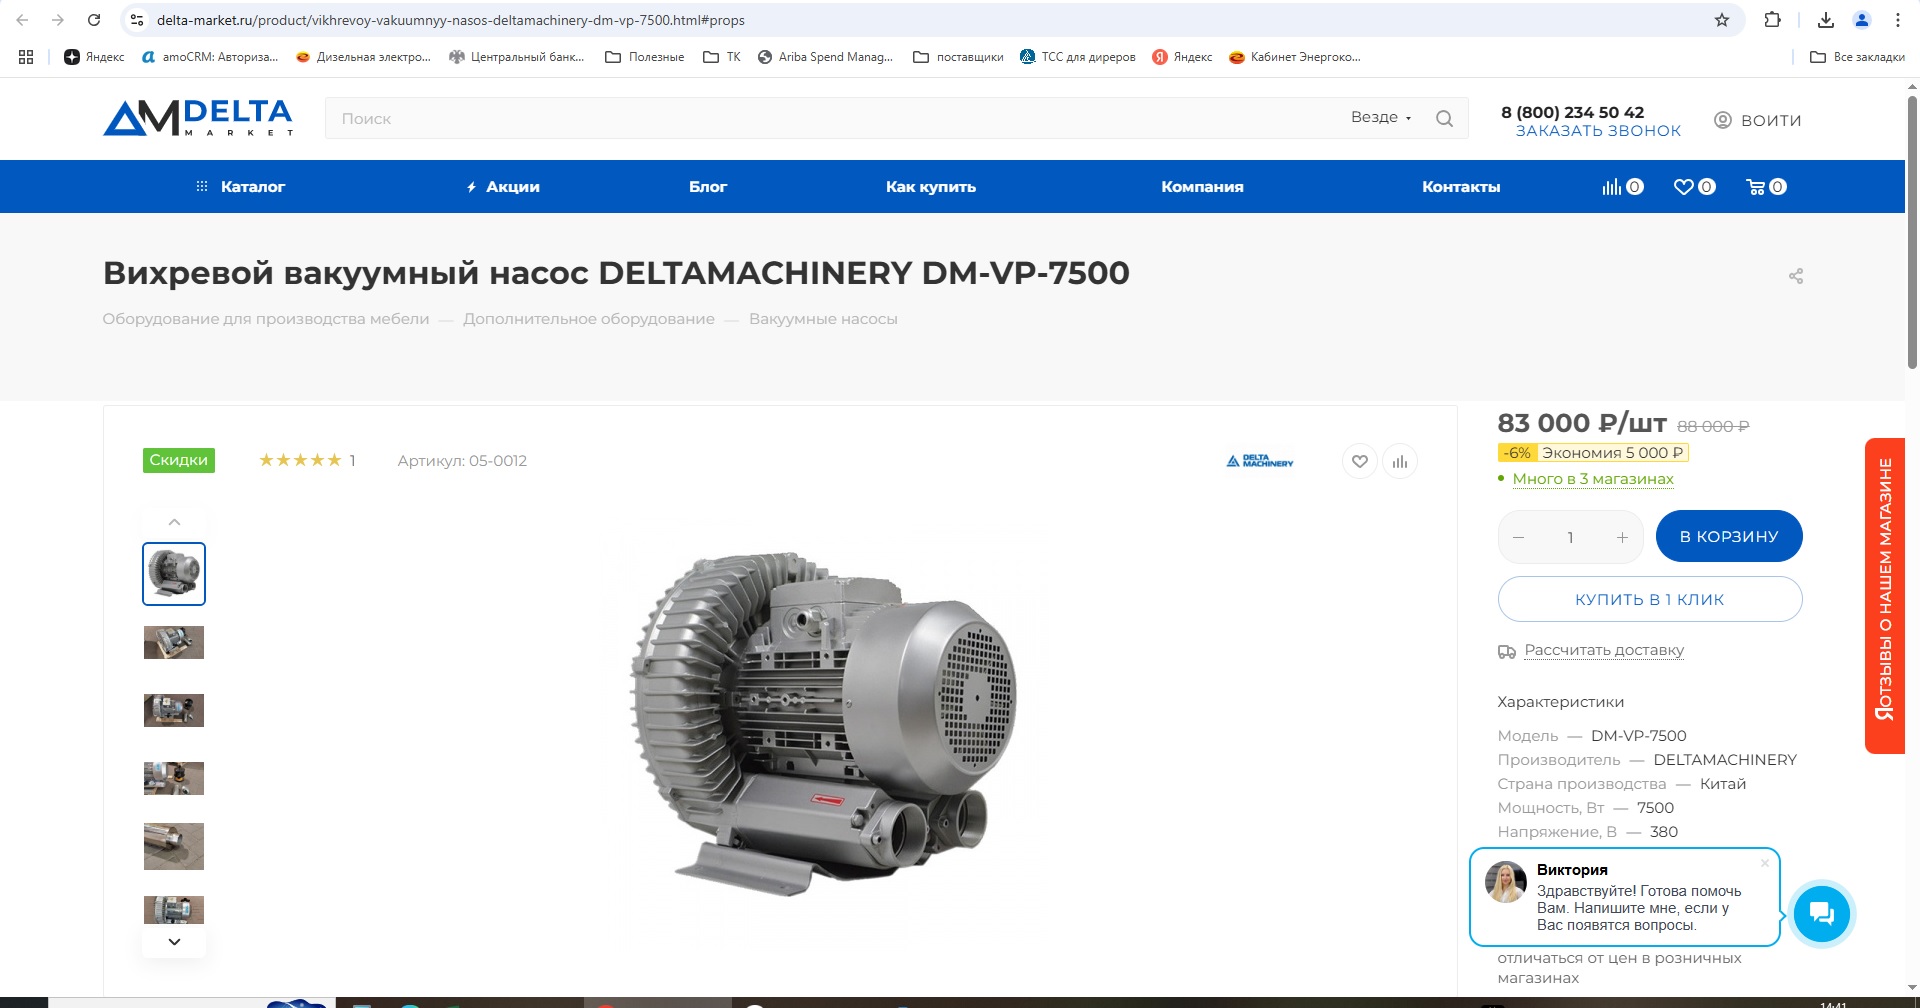The height and width of the screenshot is (1008, 1920).
Task: Open comparison list icon in blue navbar
Action: [x=1622, y=187]
